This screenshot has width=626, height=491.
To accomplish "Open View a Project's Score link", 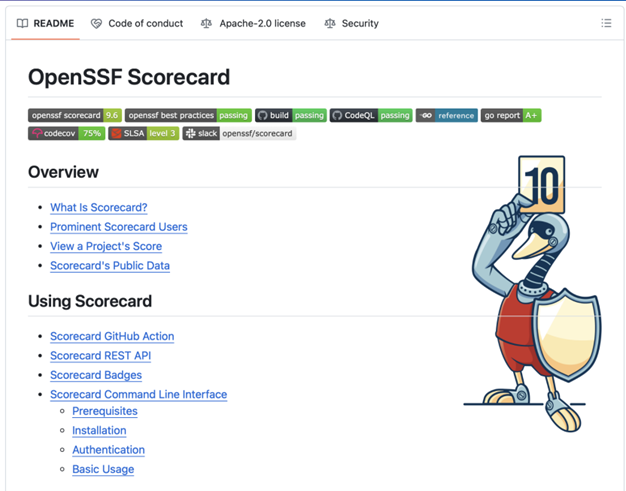I will [x=106, y=246].
